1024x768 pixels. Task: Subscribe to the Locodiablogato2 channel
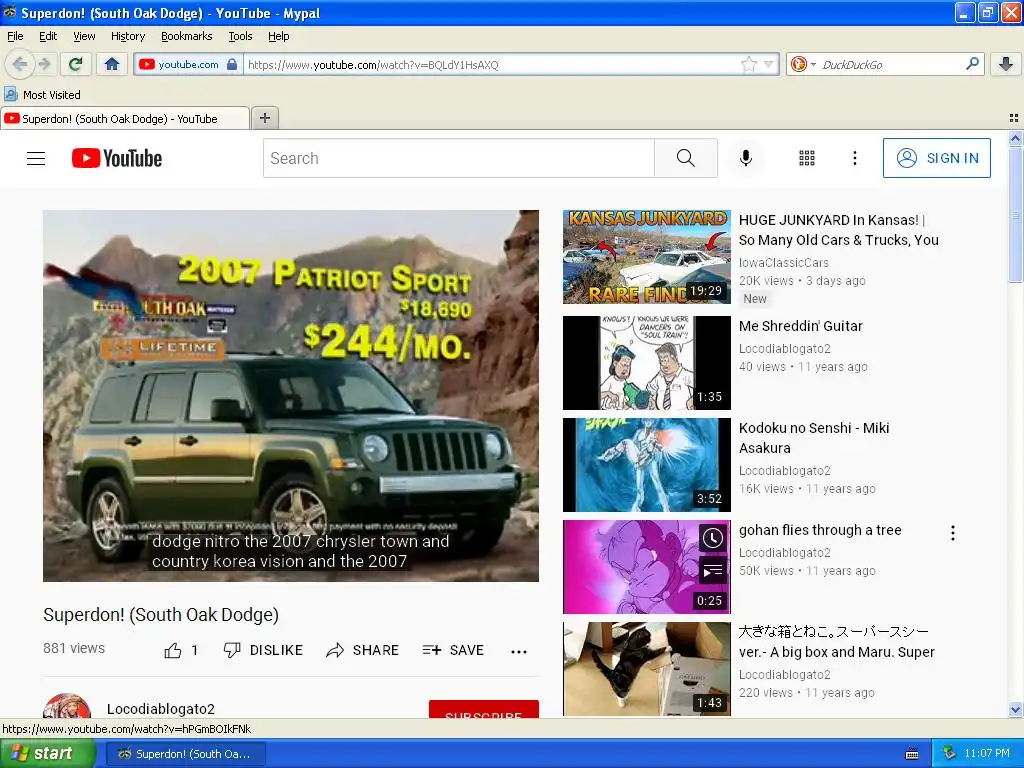pos(483,710)
